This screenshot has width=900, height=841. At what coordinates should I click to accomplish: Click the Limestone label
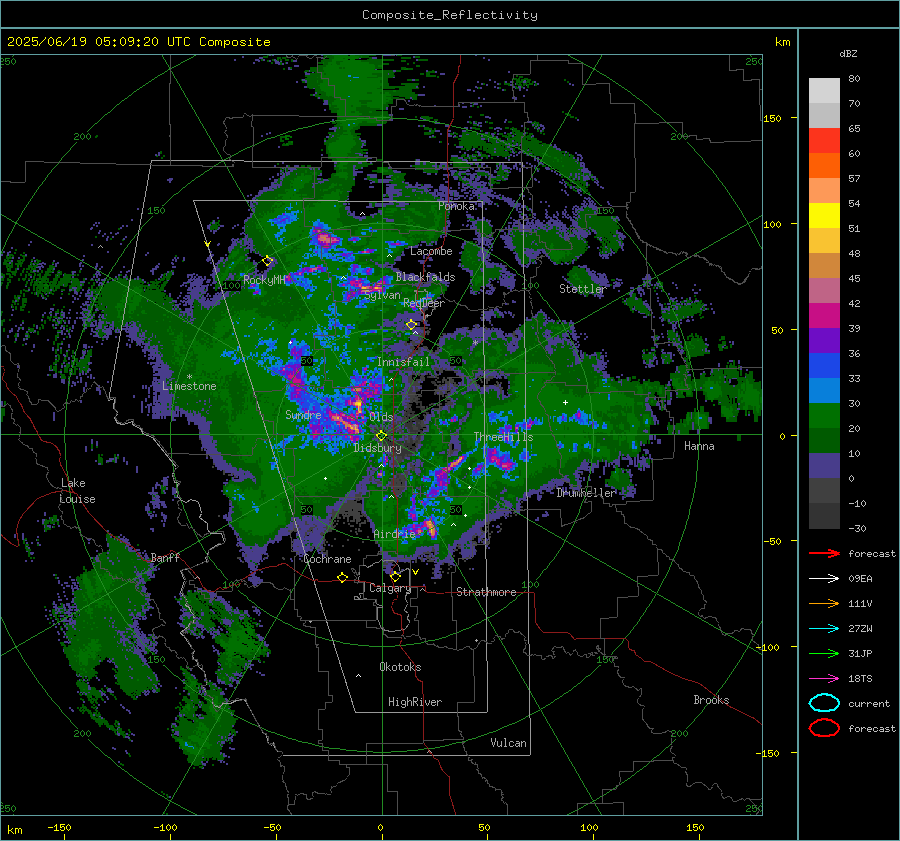click(x=189, y=386)
